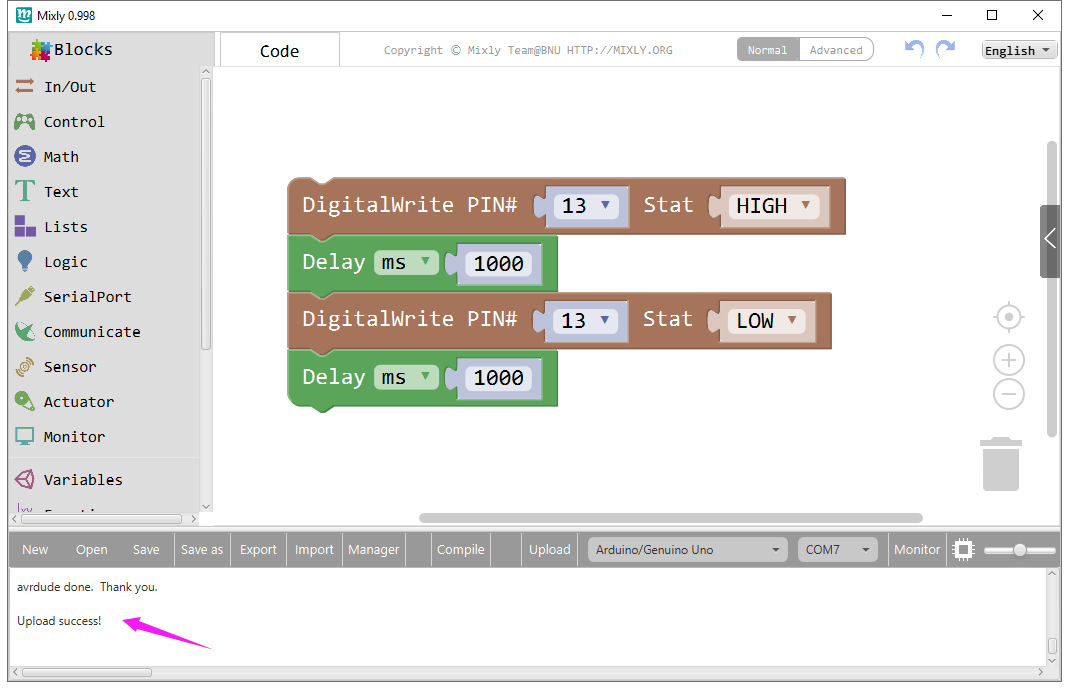Expand the side panel arrow handle
The height and width of the screenshot is (689, 1069).
(x=1050, y=239)
